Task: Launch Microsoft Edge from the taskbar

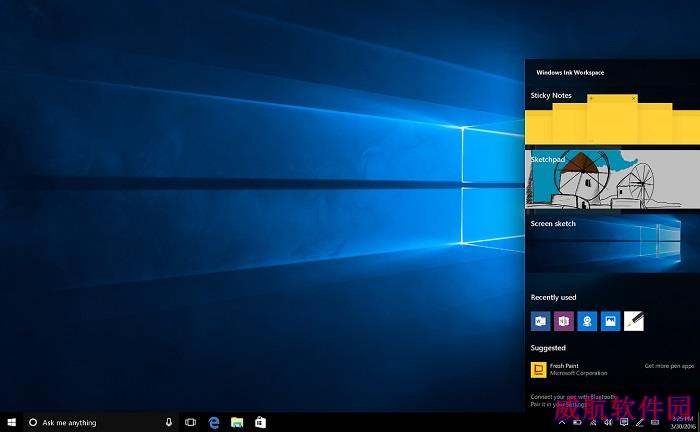Action: [x=214, y=422]
